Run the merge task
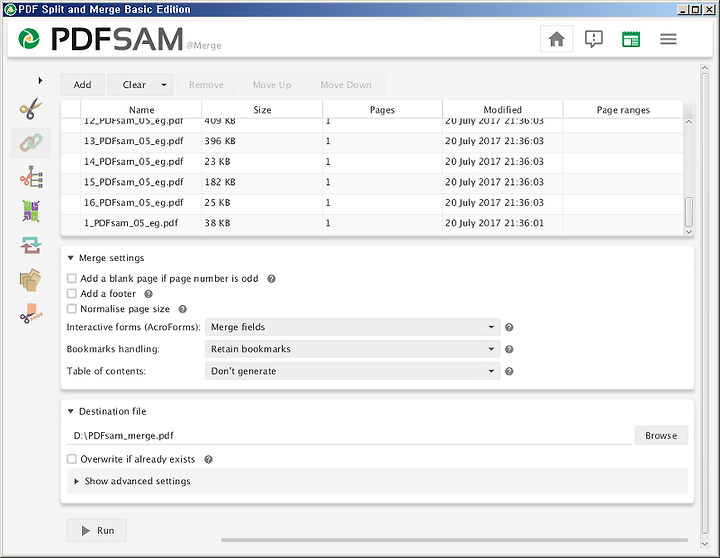Viewport: 720px width, 558px height. point(97,530)
